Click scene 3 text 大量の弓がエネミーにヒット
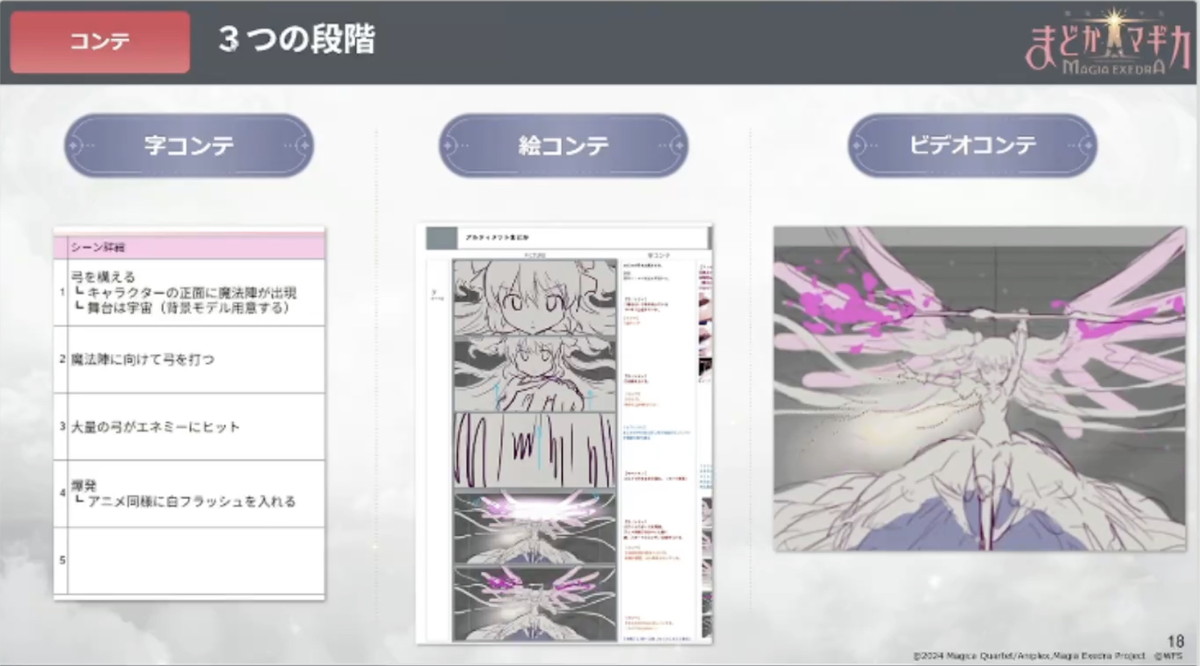The height and width of the screenshot is (666, 1200). [155, 427]
